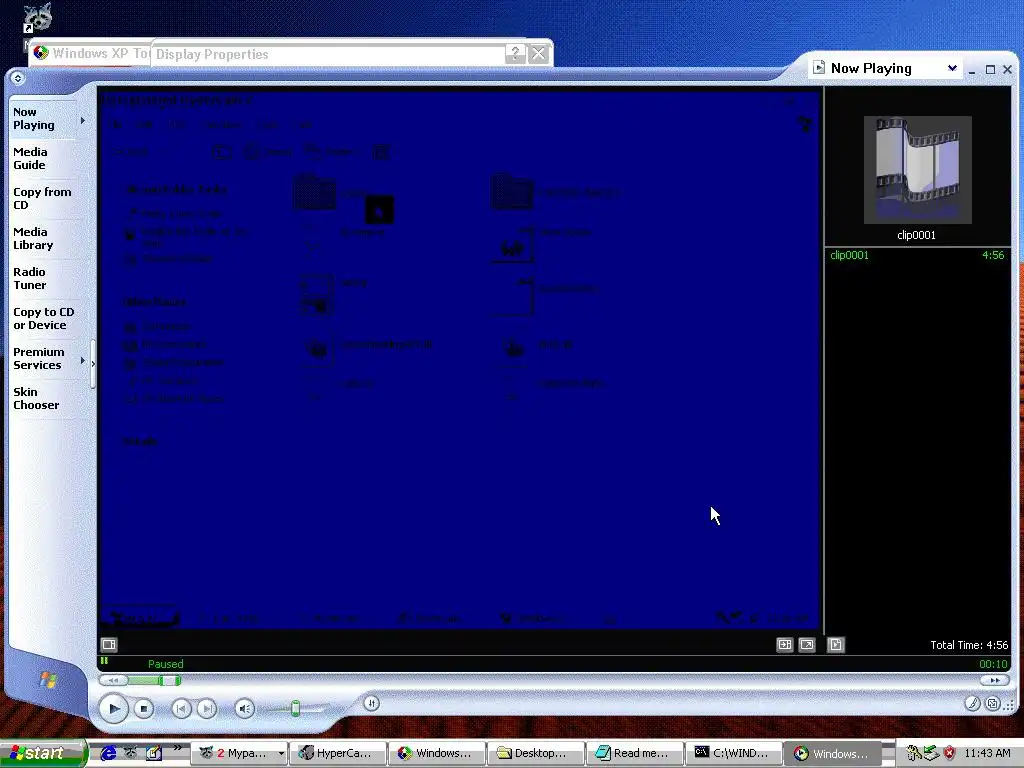Open the Media Guide tab
The image size is (1024, 768).
pyautogui.click(x=43, y=159)
